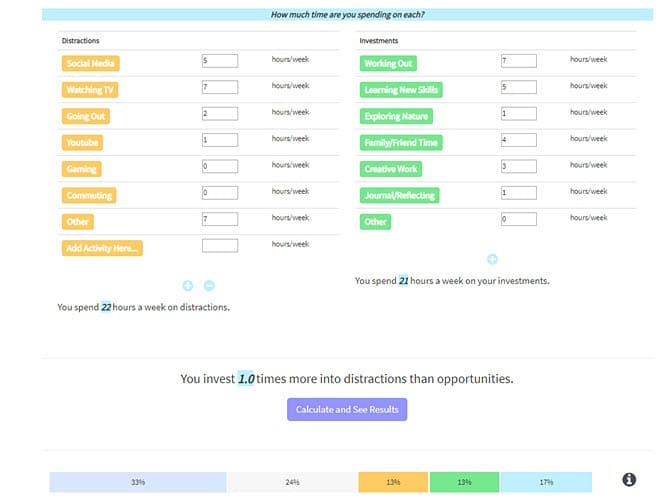This screenshot has height=503, width=670.
Task: Focus the Creative Work hours input
Action: coord(518,167)
